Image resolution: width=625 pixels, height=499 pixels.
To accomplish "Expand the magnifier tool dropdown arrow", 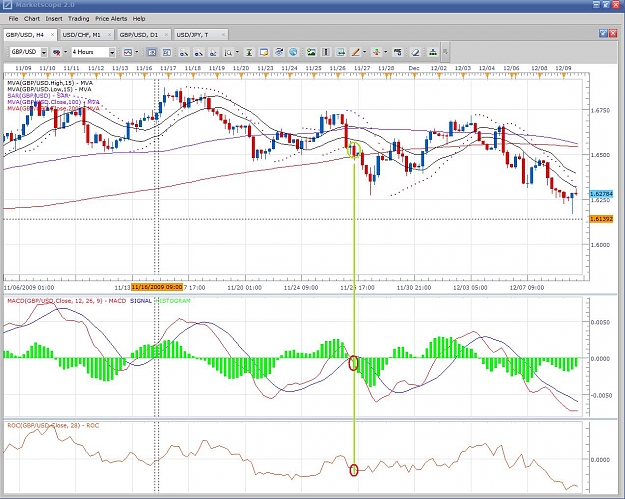I will point(238,52).
